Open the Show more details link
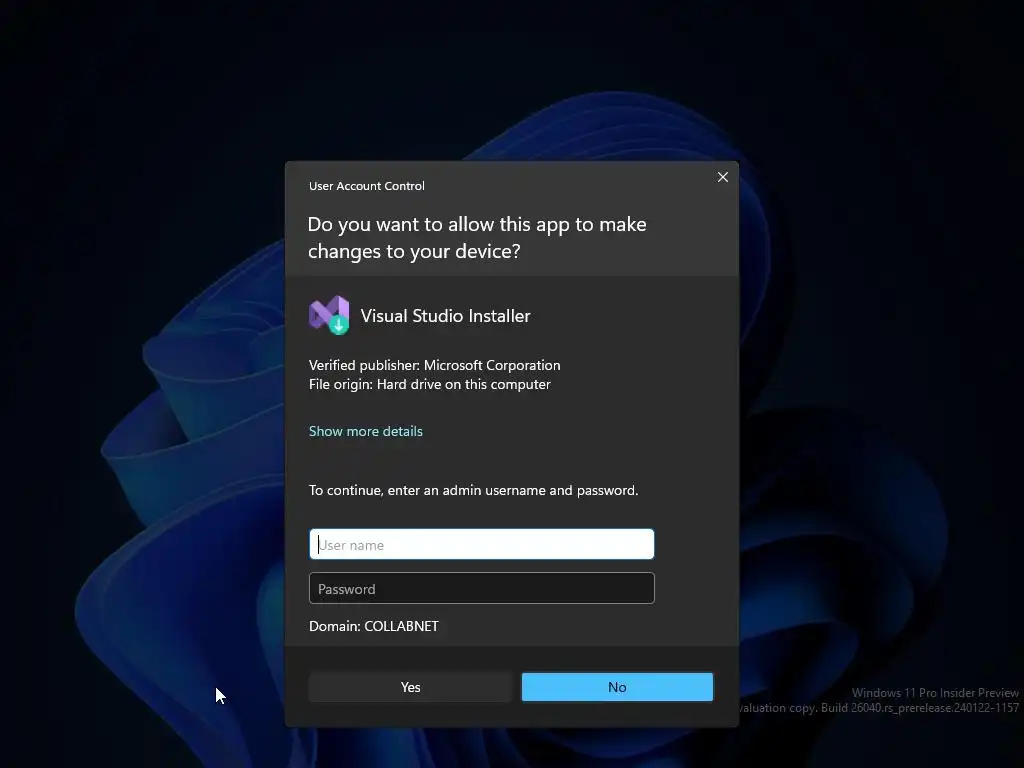This screenshot has height=768, width=1024. point(366,431)
